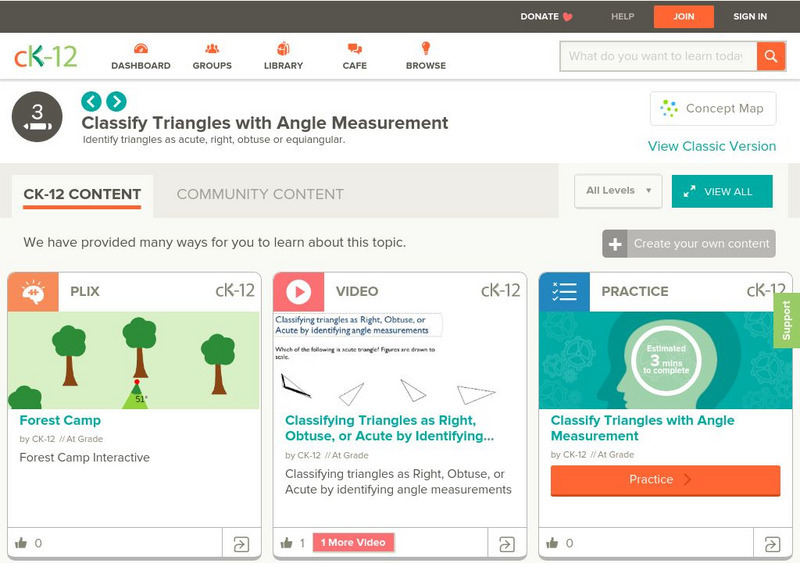This screenshot has width=800, height=563.
Task: Click the Cafe menu label
Action: tap(355, 65)
